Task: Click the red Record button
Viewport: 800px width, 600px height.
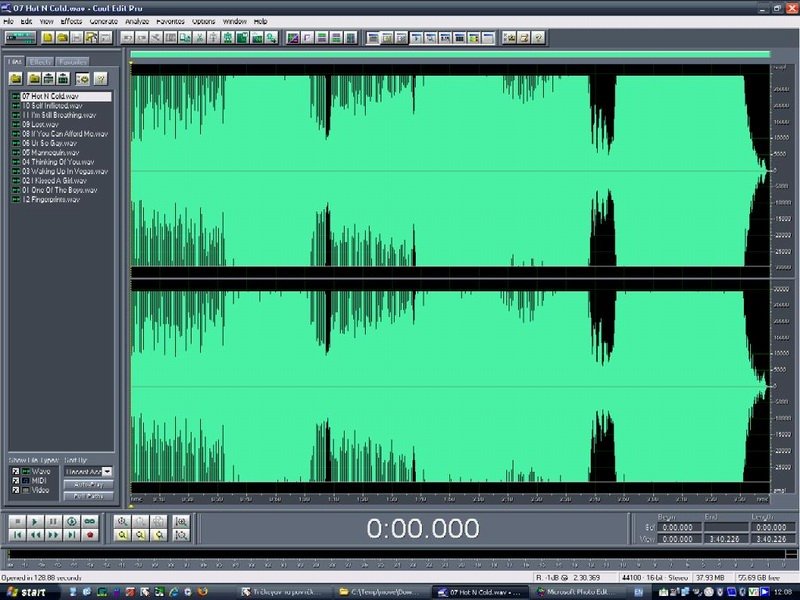Action: click(x=90, y=535)
